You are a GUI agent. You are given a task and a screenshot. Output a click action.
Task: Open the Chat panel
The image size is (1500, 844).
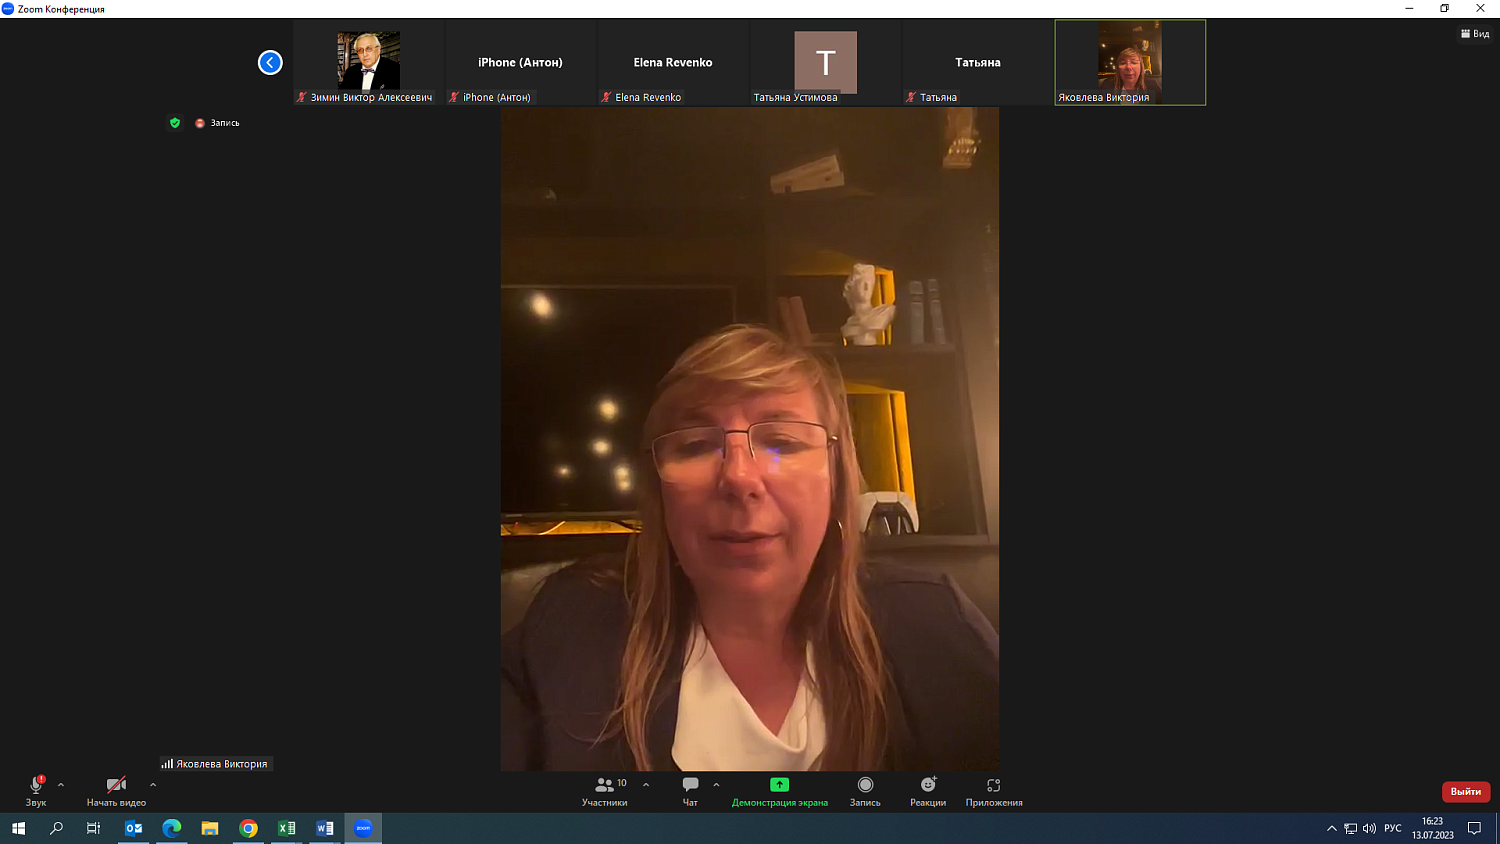pos(690,791)
